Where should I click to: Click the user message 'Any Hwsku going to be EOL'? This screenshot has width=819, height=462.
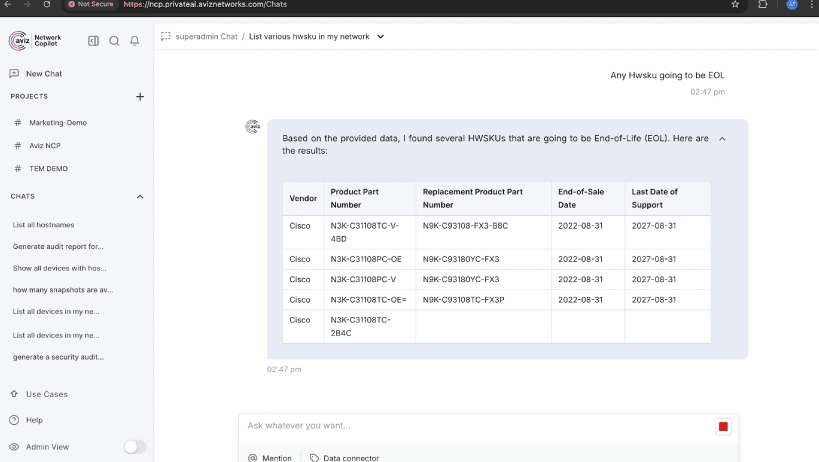pos(668,75)
